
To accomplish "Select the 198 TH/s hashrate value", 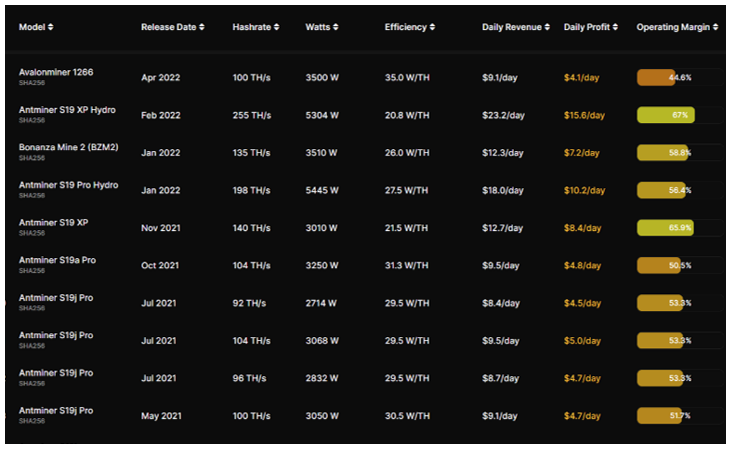I will (251, 190).
